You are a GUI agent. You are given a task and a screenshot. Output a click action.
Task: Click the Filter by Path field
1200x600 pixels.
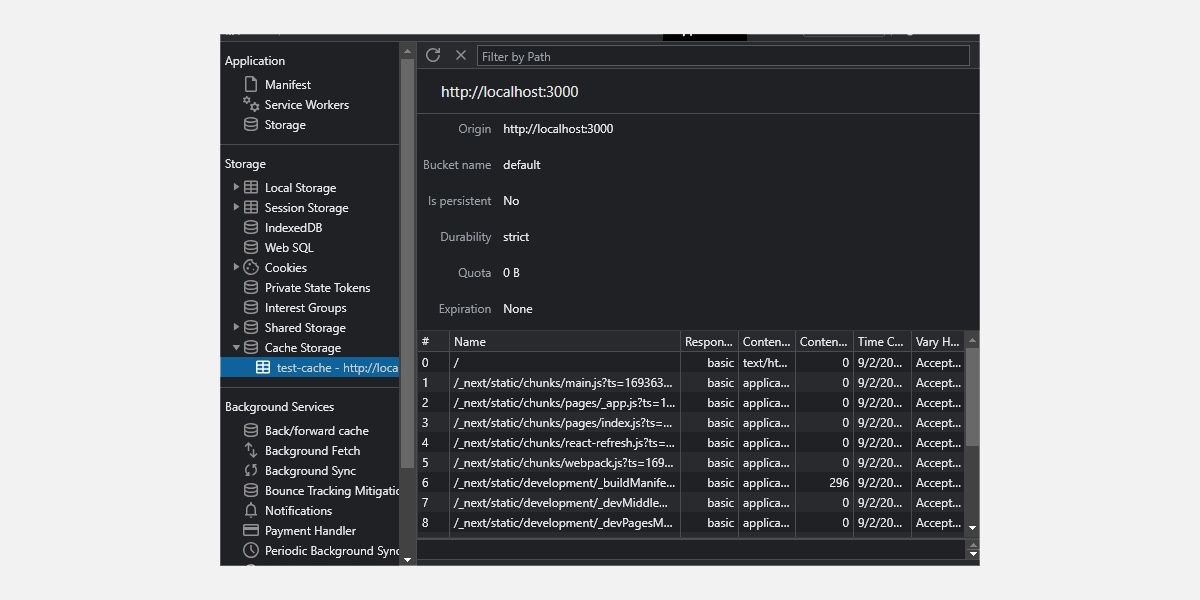(x=722, y=56)
